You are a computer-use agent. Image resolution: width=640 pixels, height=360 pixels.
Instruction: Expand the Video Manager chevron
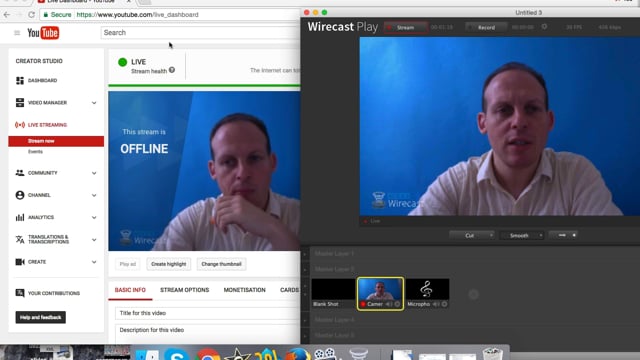point(94,103)
